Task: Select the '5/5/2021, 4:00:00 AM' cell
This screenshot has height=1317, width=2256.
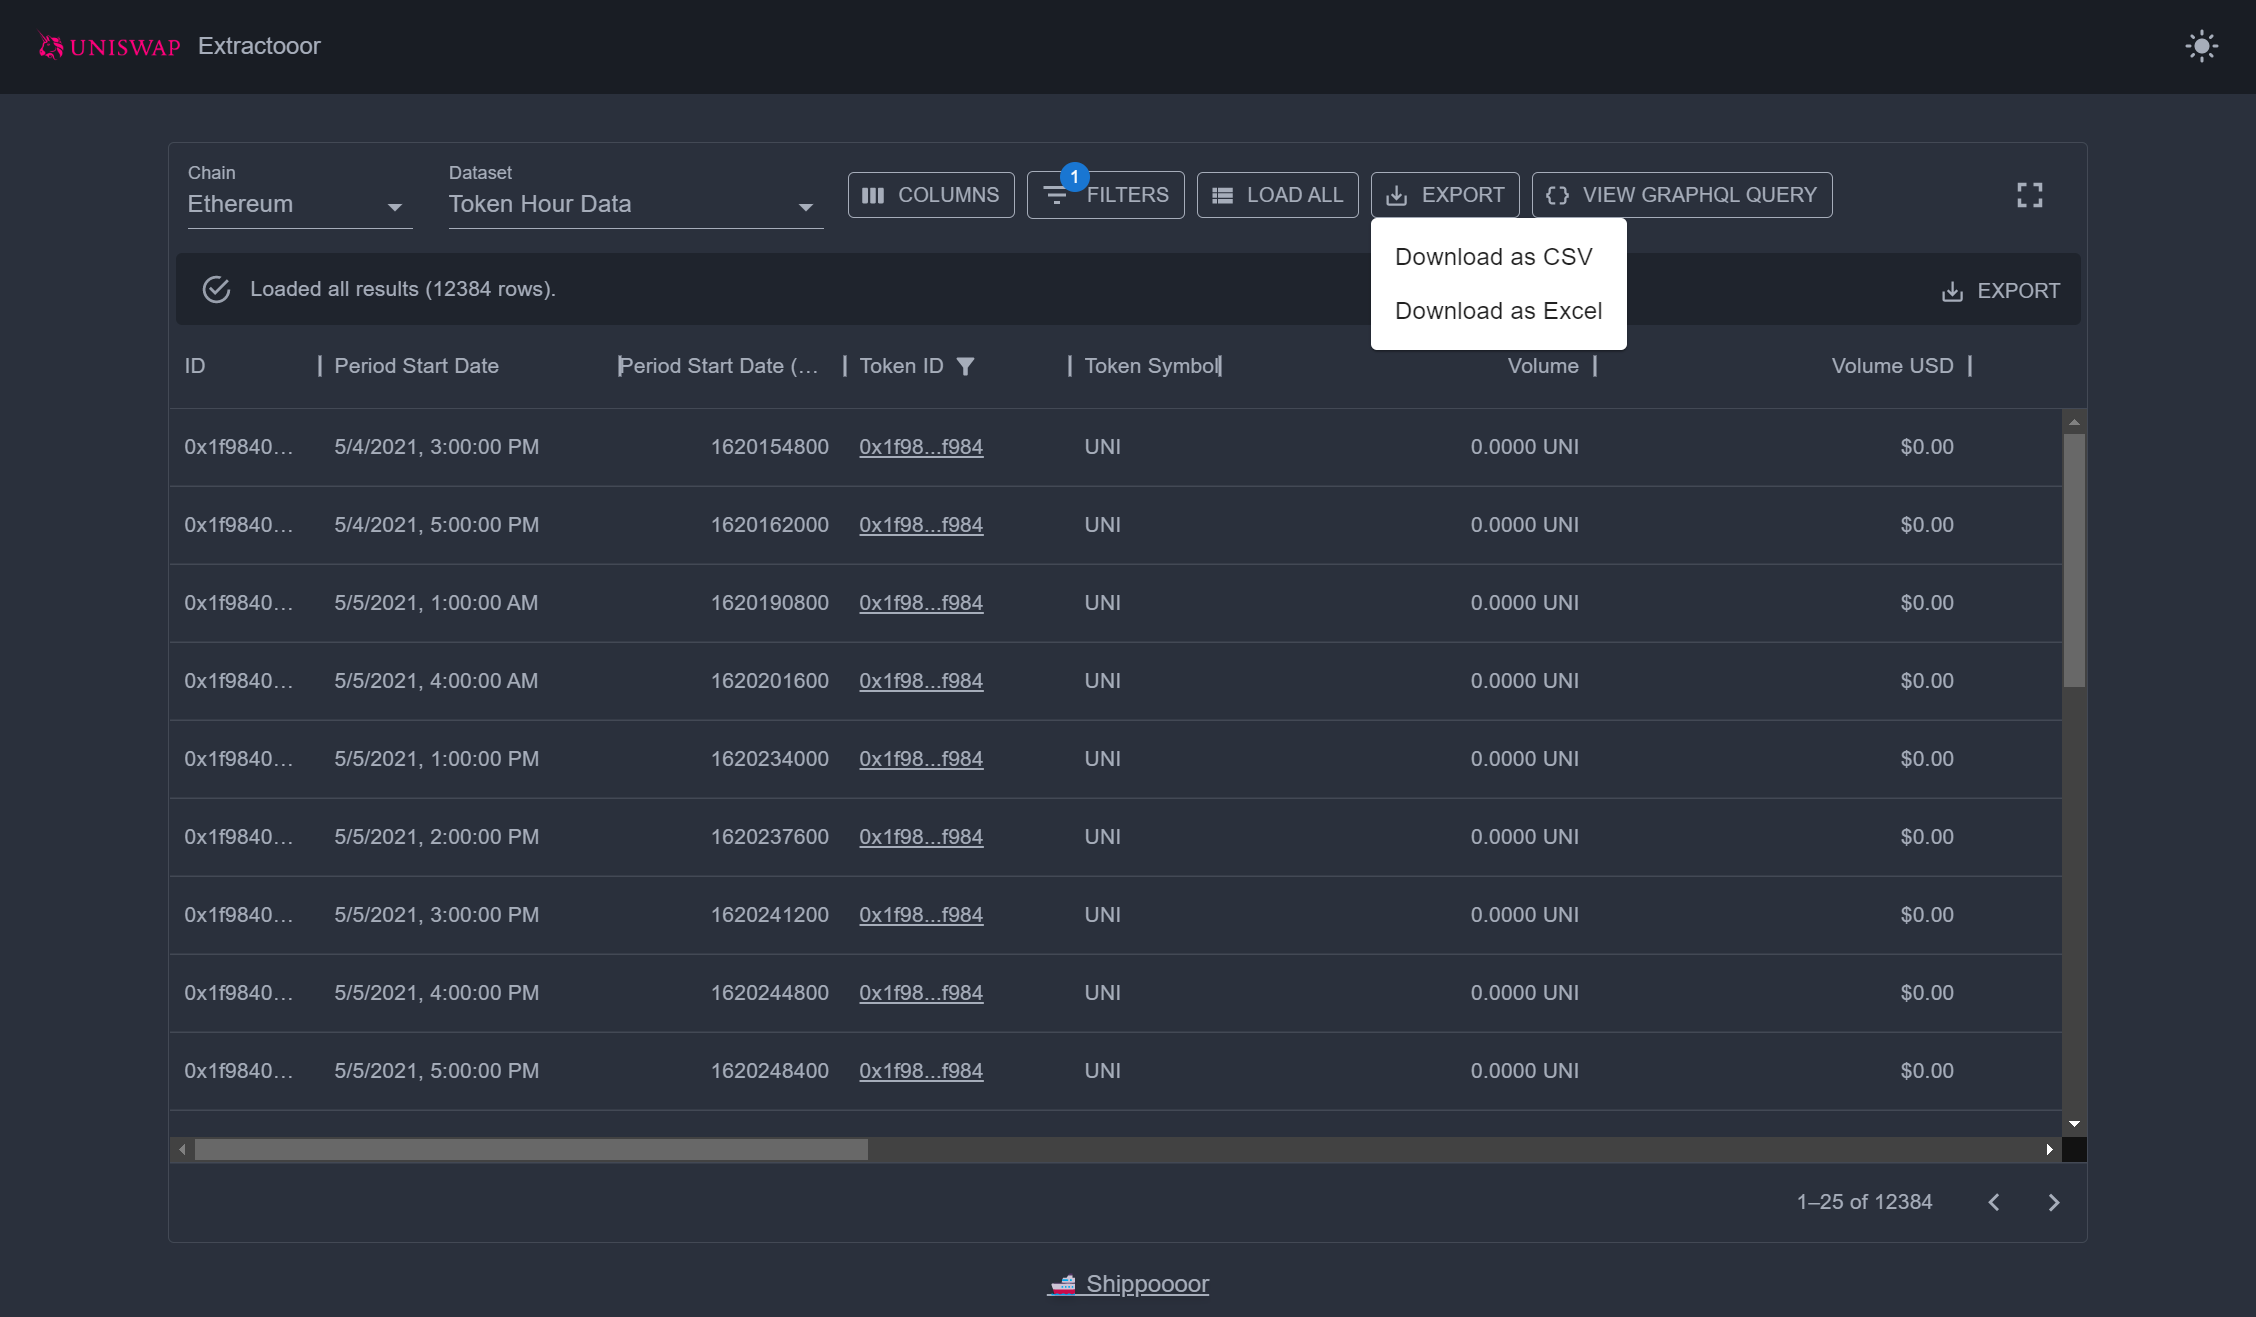Action: click(436, 681)
